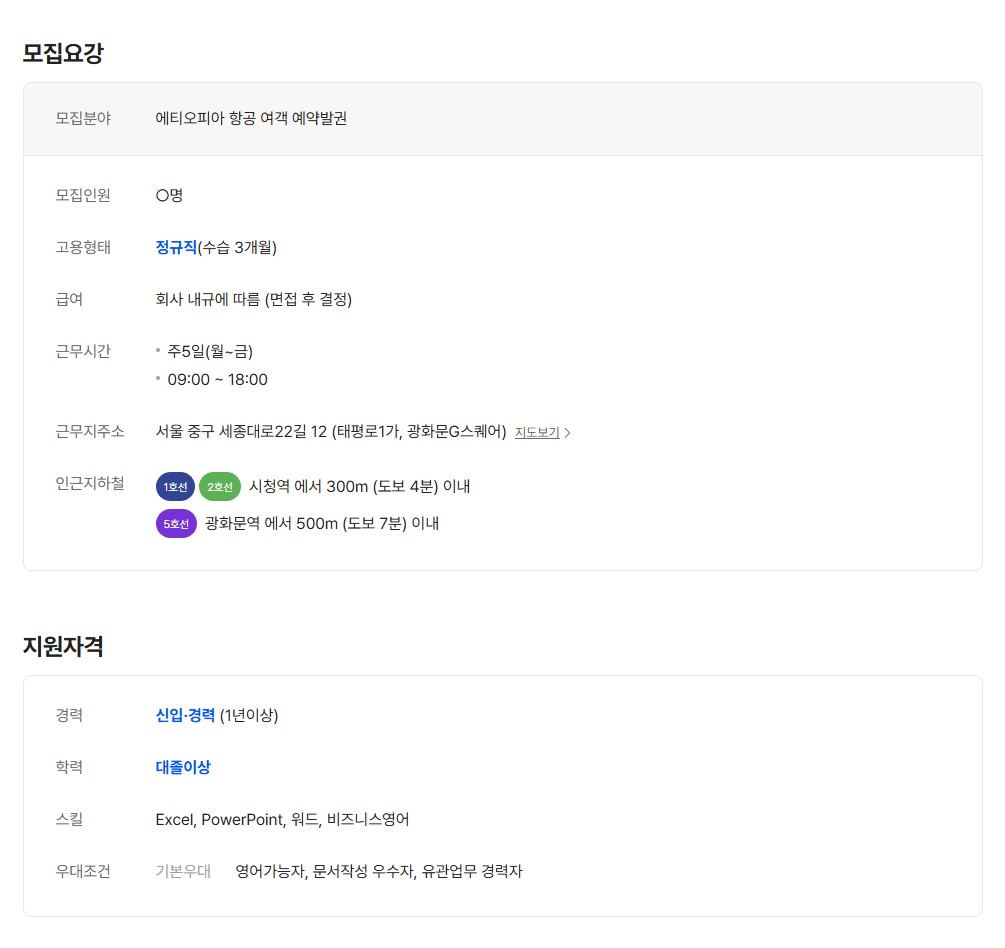This screenshot has width=1005, height=948.
Task: Click the 시청역 300m walking distance text
Action: click(x=359, y=487)
